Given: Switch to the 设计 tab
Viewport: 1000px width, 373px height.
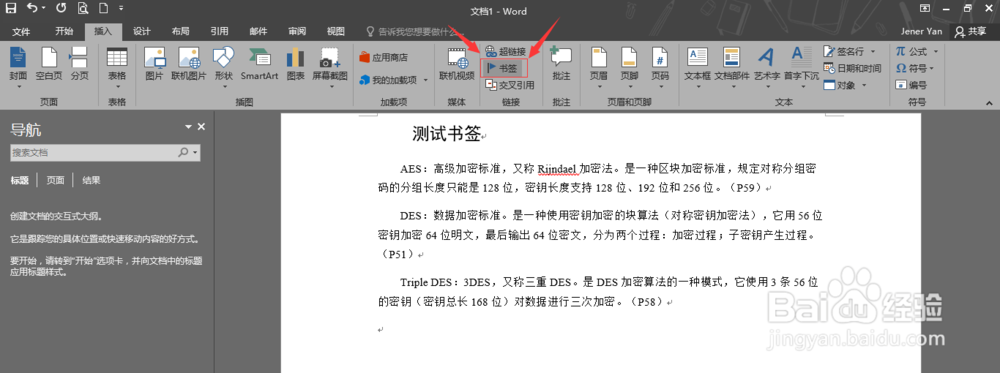Looking at the screenshot, I should 142,31.
